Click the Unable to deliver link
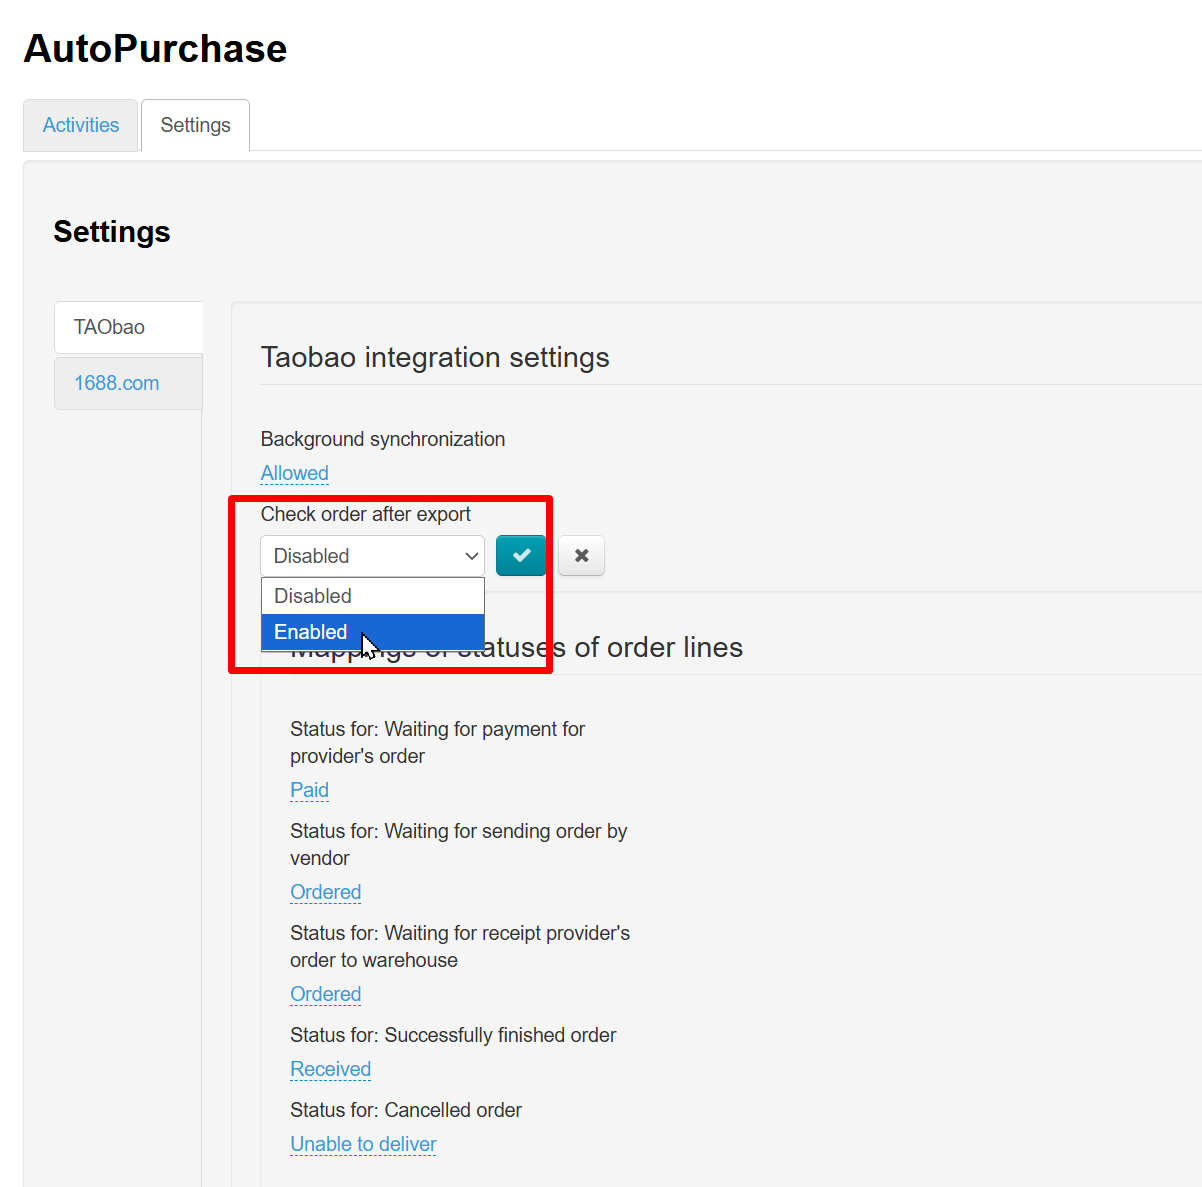Image resolution: width=1202 pixels, height=1187 pixels. click(x=363, y=1144)
